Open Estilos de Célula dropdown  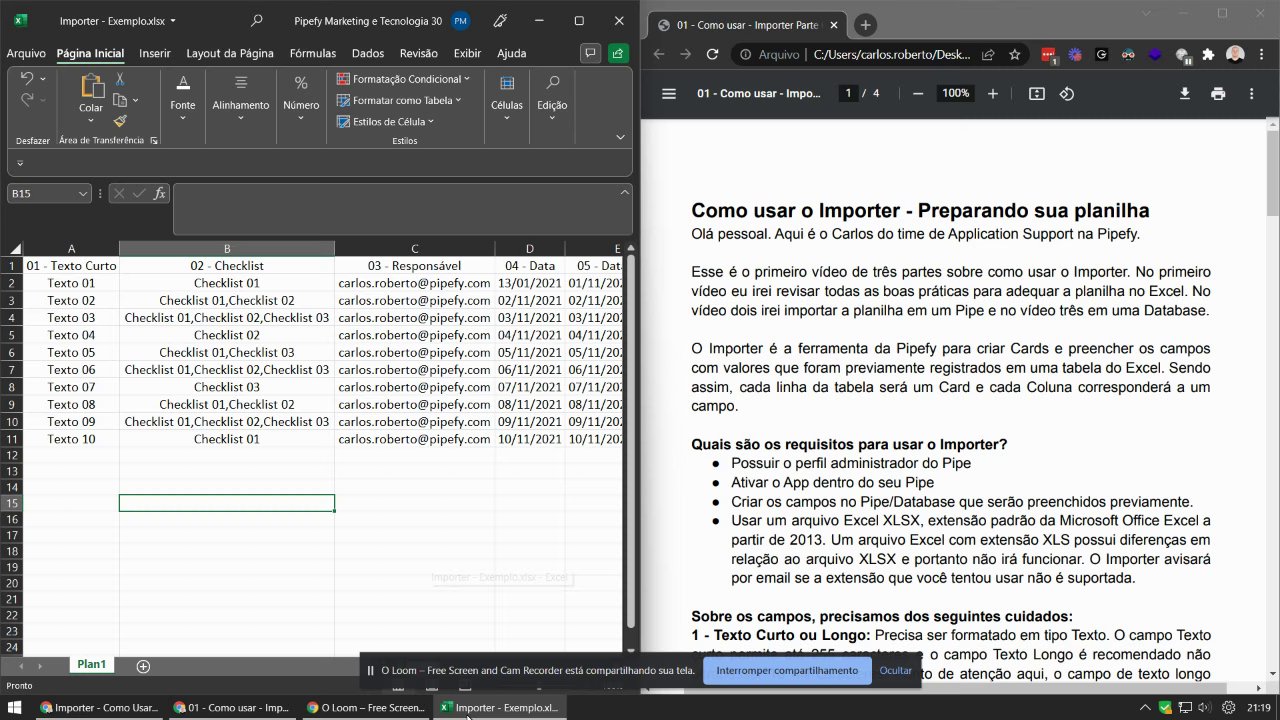click(x=385, y=122)
